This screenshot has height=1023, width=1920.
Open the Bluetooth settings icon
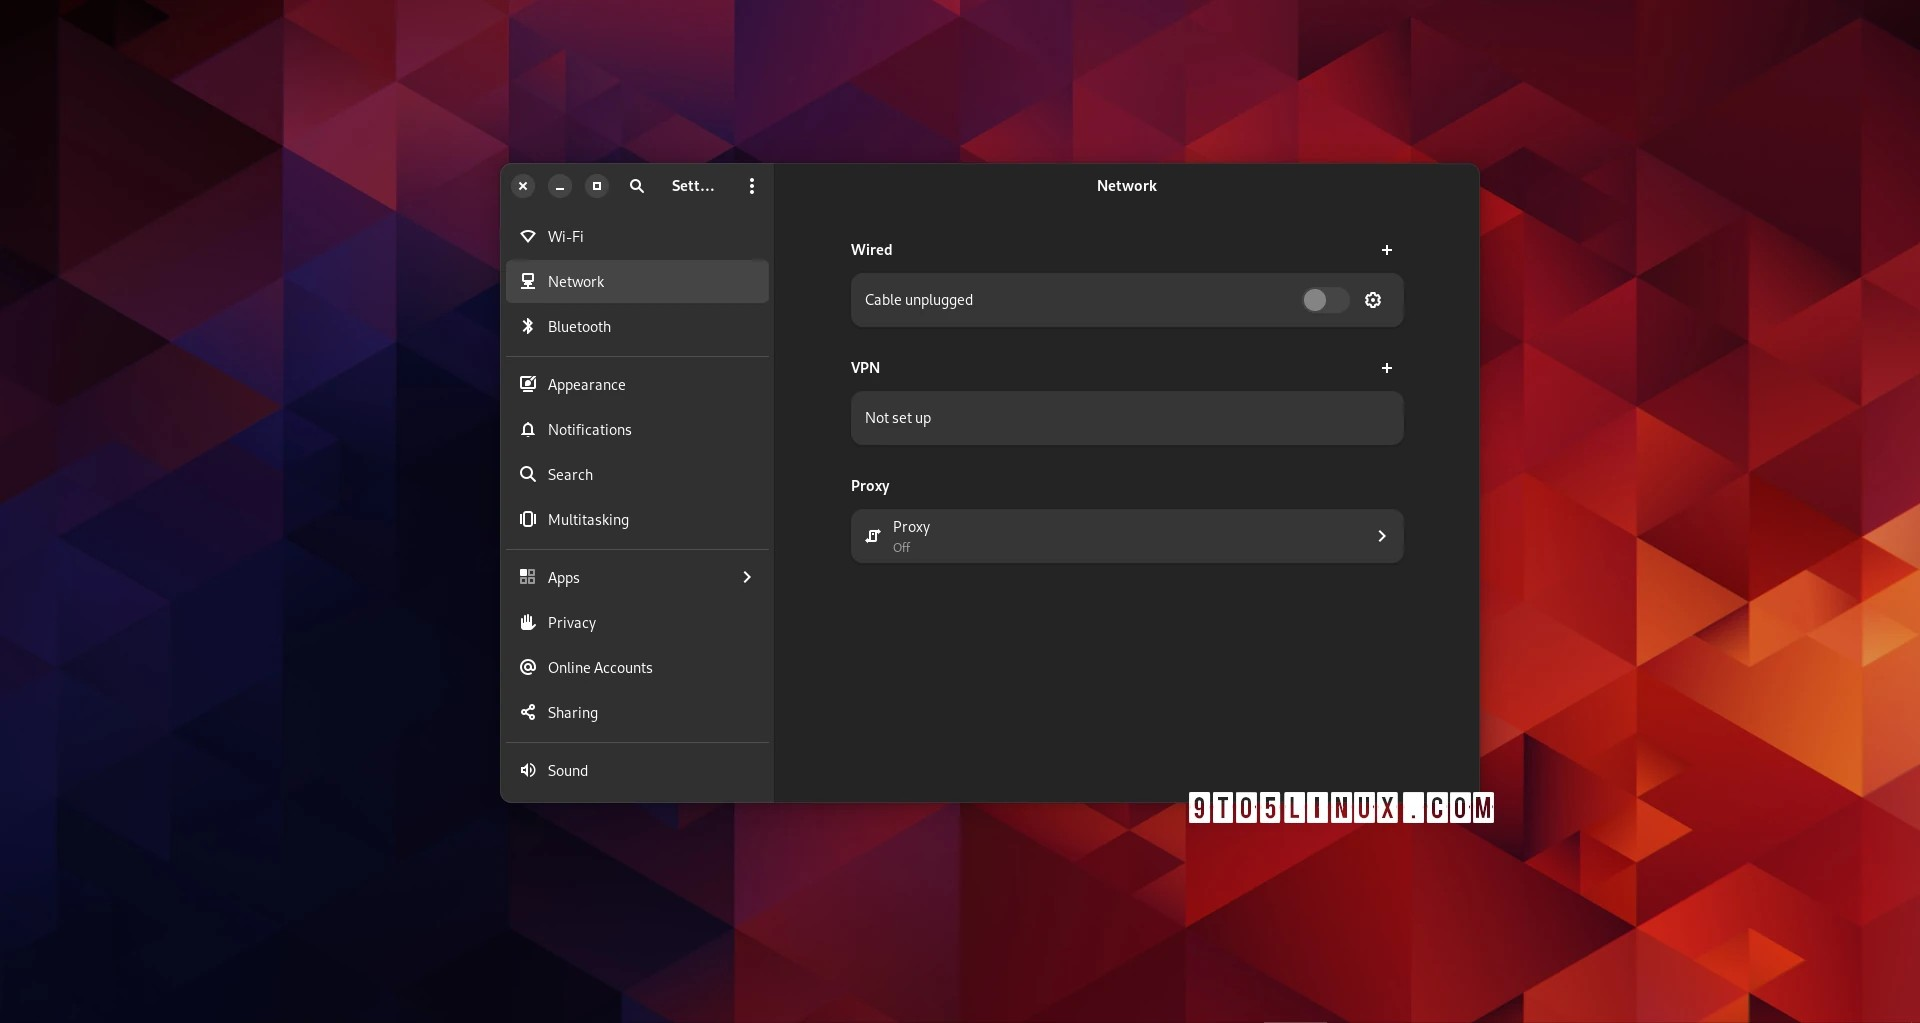coord(527,326)
